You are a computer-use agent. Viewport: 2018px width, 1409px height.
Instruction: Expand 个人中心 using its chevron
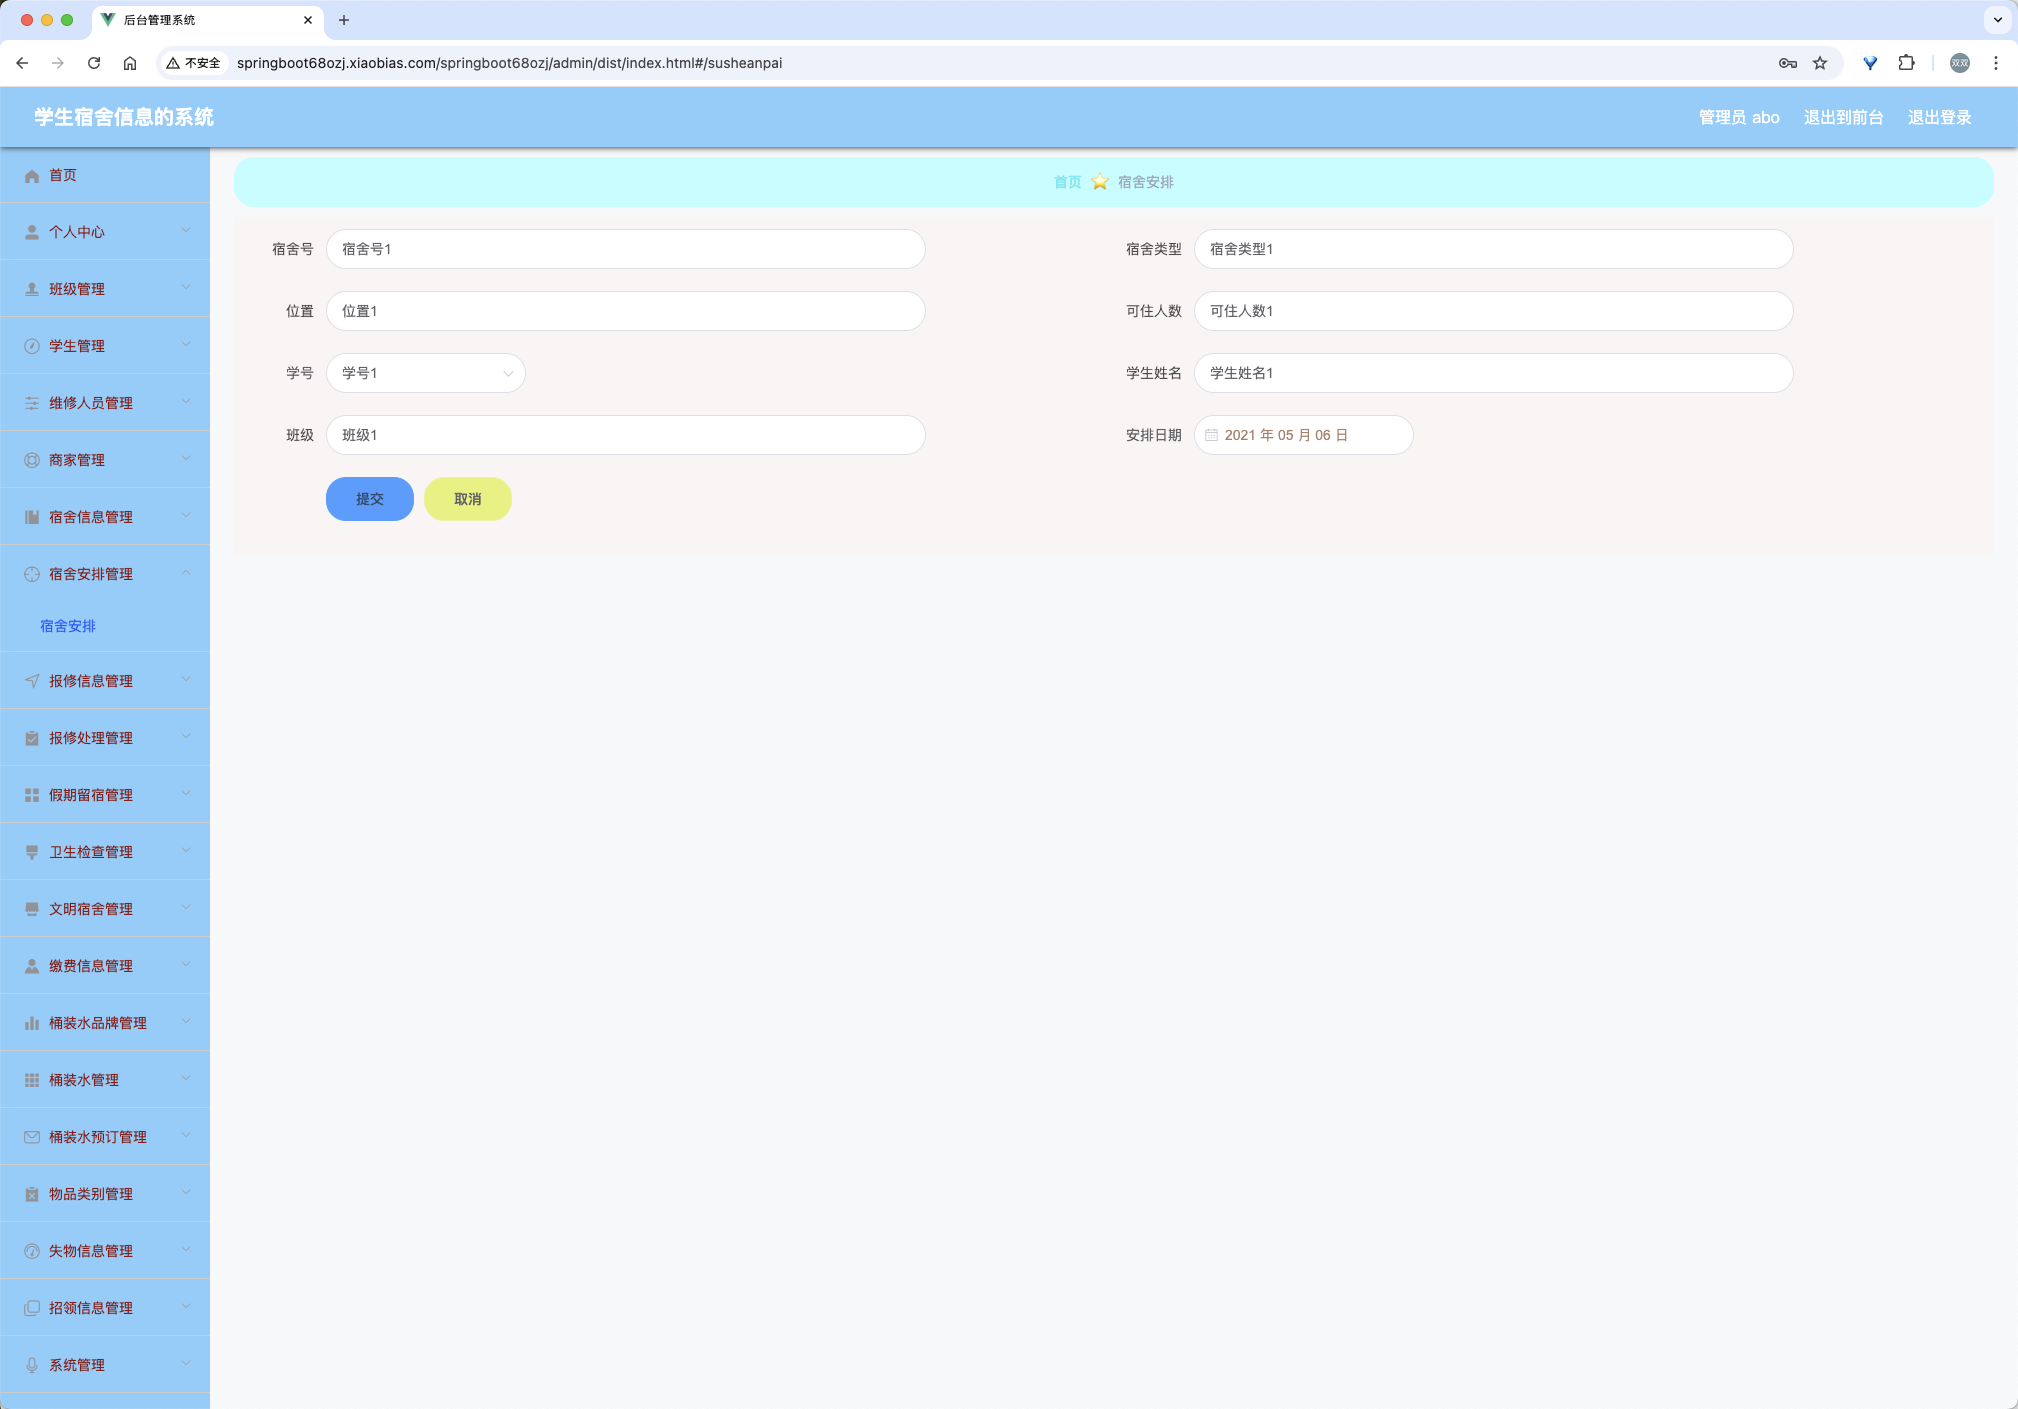[186, 231]
